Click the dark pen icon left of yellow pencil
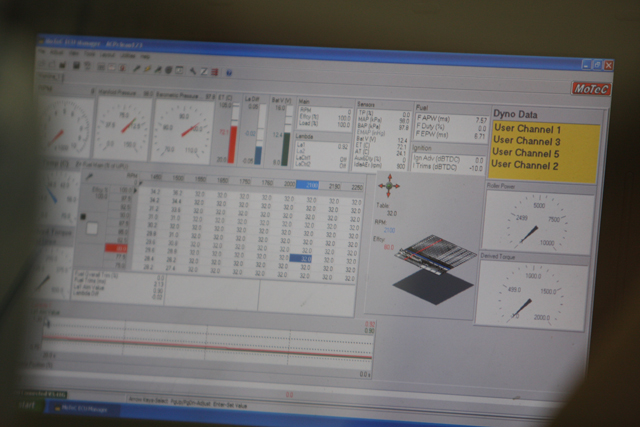 point(136,69)
